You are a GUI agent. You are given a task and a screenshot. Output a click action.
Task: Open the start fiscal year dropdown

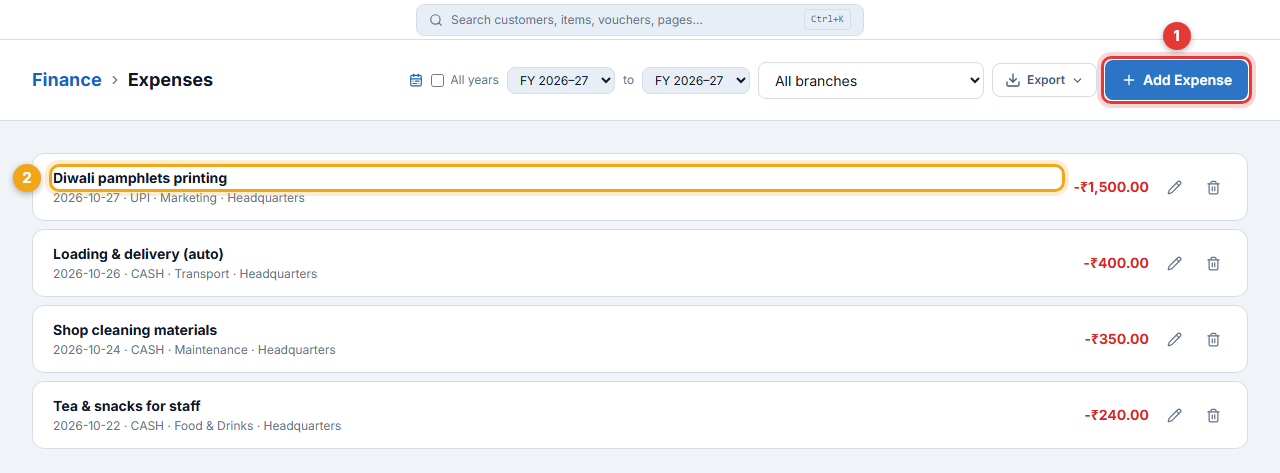561,80
